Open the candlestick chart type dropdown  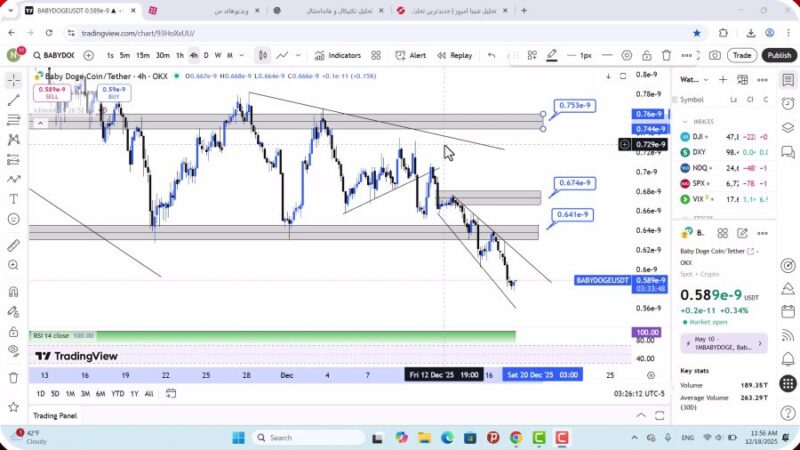point(262,55)
